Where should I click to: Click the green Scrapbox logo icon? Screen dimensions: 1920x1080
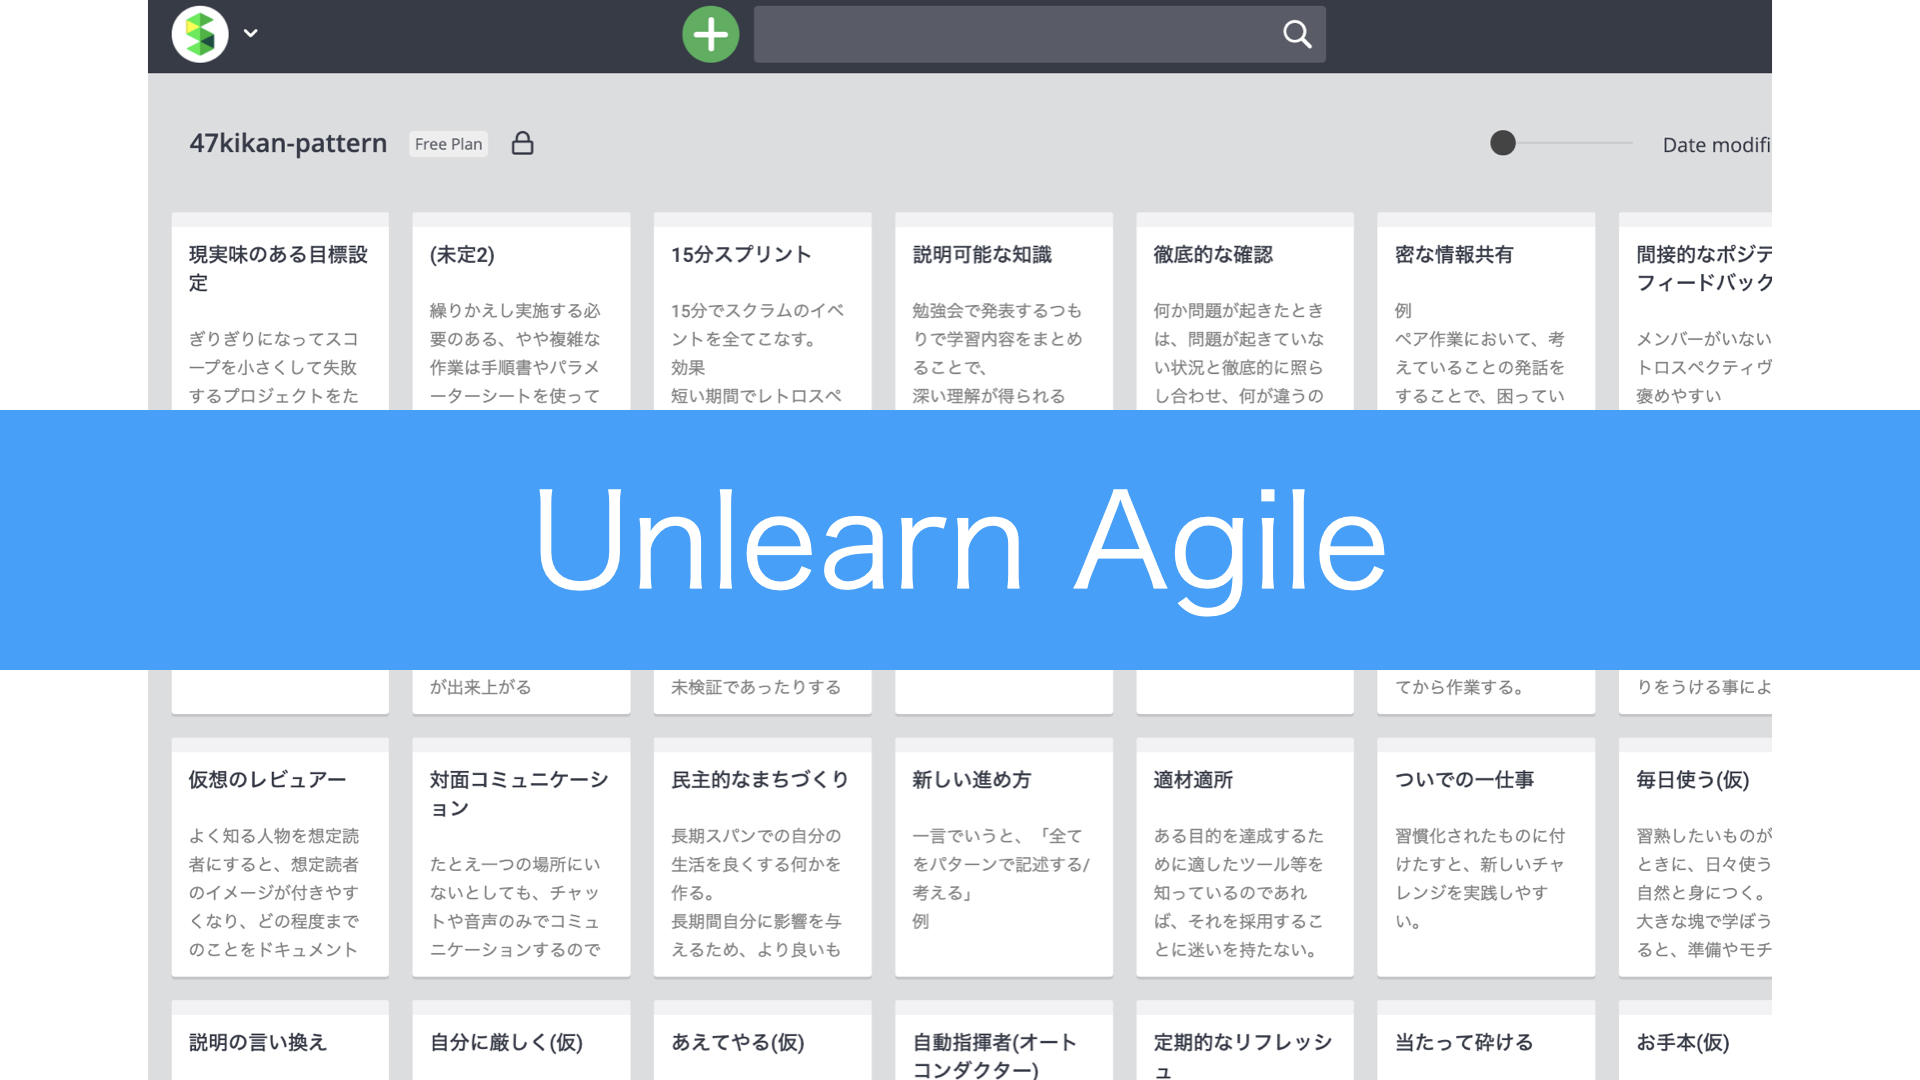(x=200, y=34)
